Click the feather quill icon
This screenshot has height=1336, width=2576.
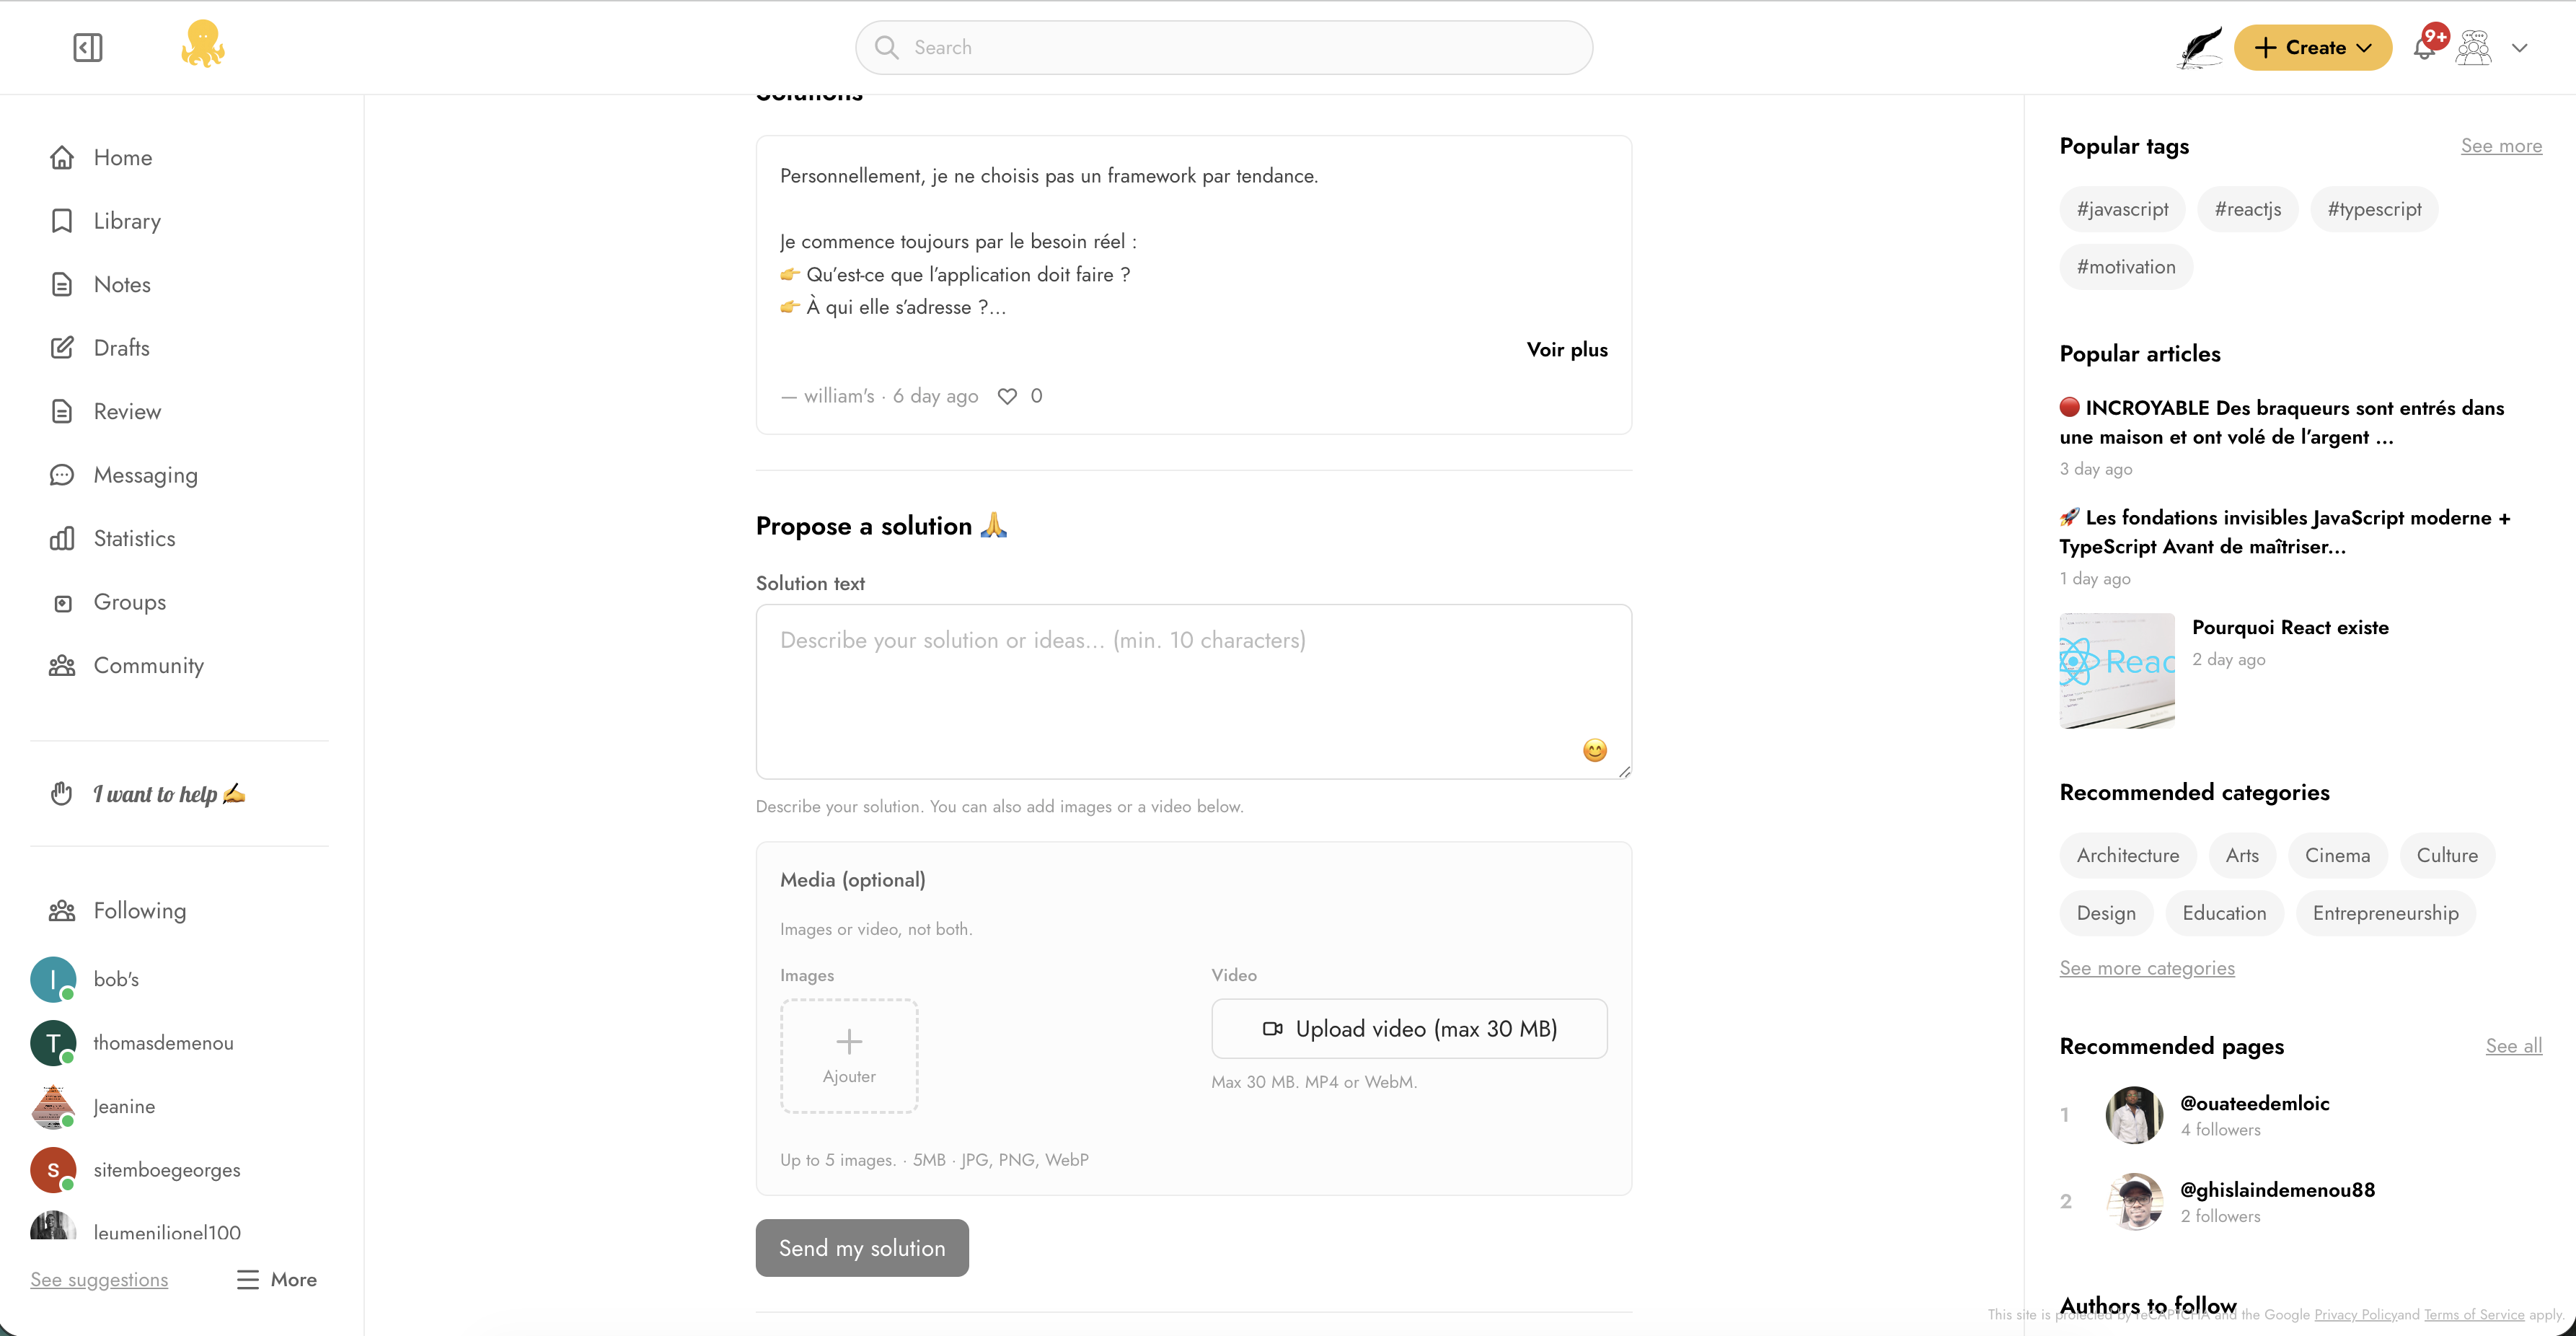click(2199, 47)
